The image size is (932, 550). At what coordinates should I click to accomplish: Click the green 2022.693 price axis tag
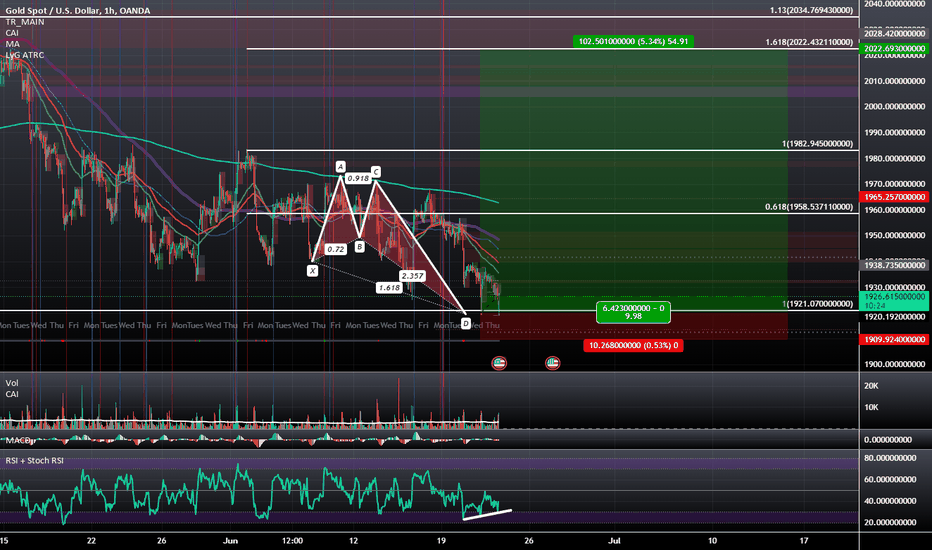[894, 48]
